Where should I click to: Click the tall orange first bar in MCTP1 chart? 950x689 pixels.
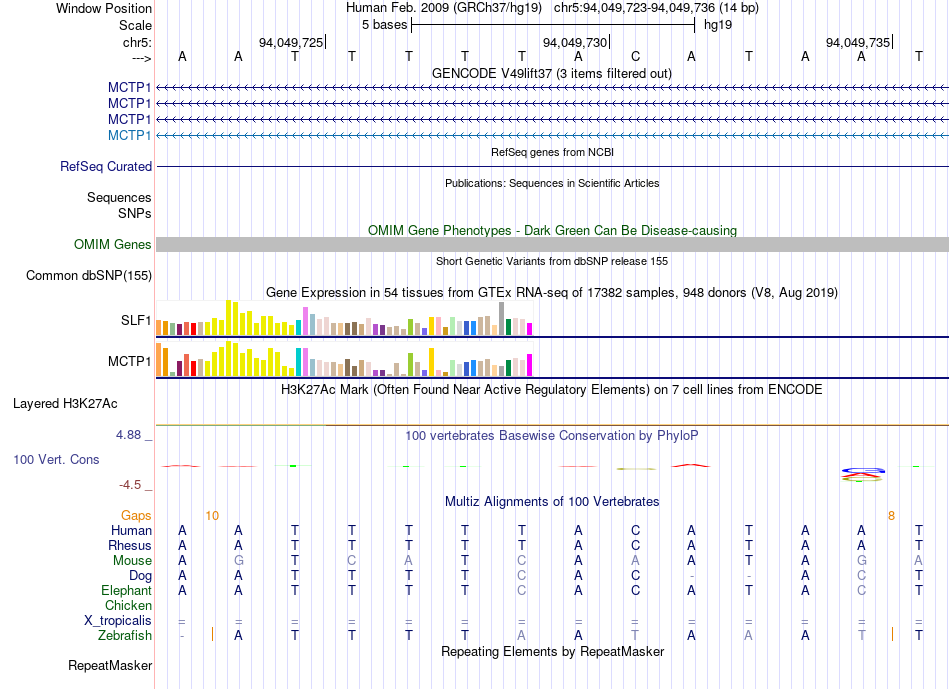pyautogui.click(x=159, y=360)
